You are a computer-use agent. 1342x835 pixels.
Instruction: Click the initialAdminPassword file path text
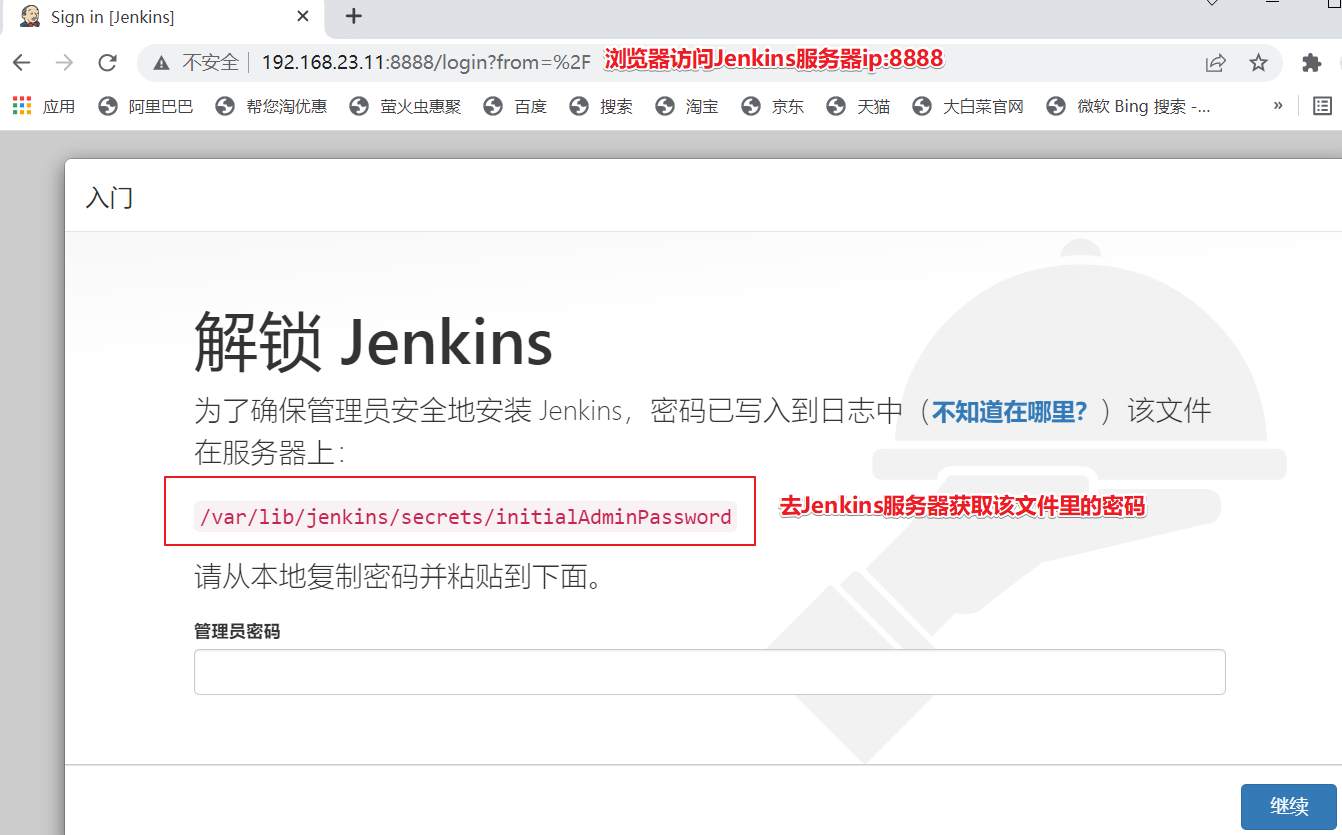tap(465, 517)
